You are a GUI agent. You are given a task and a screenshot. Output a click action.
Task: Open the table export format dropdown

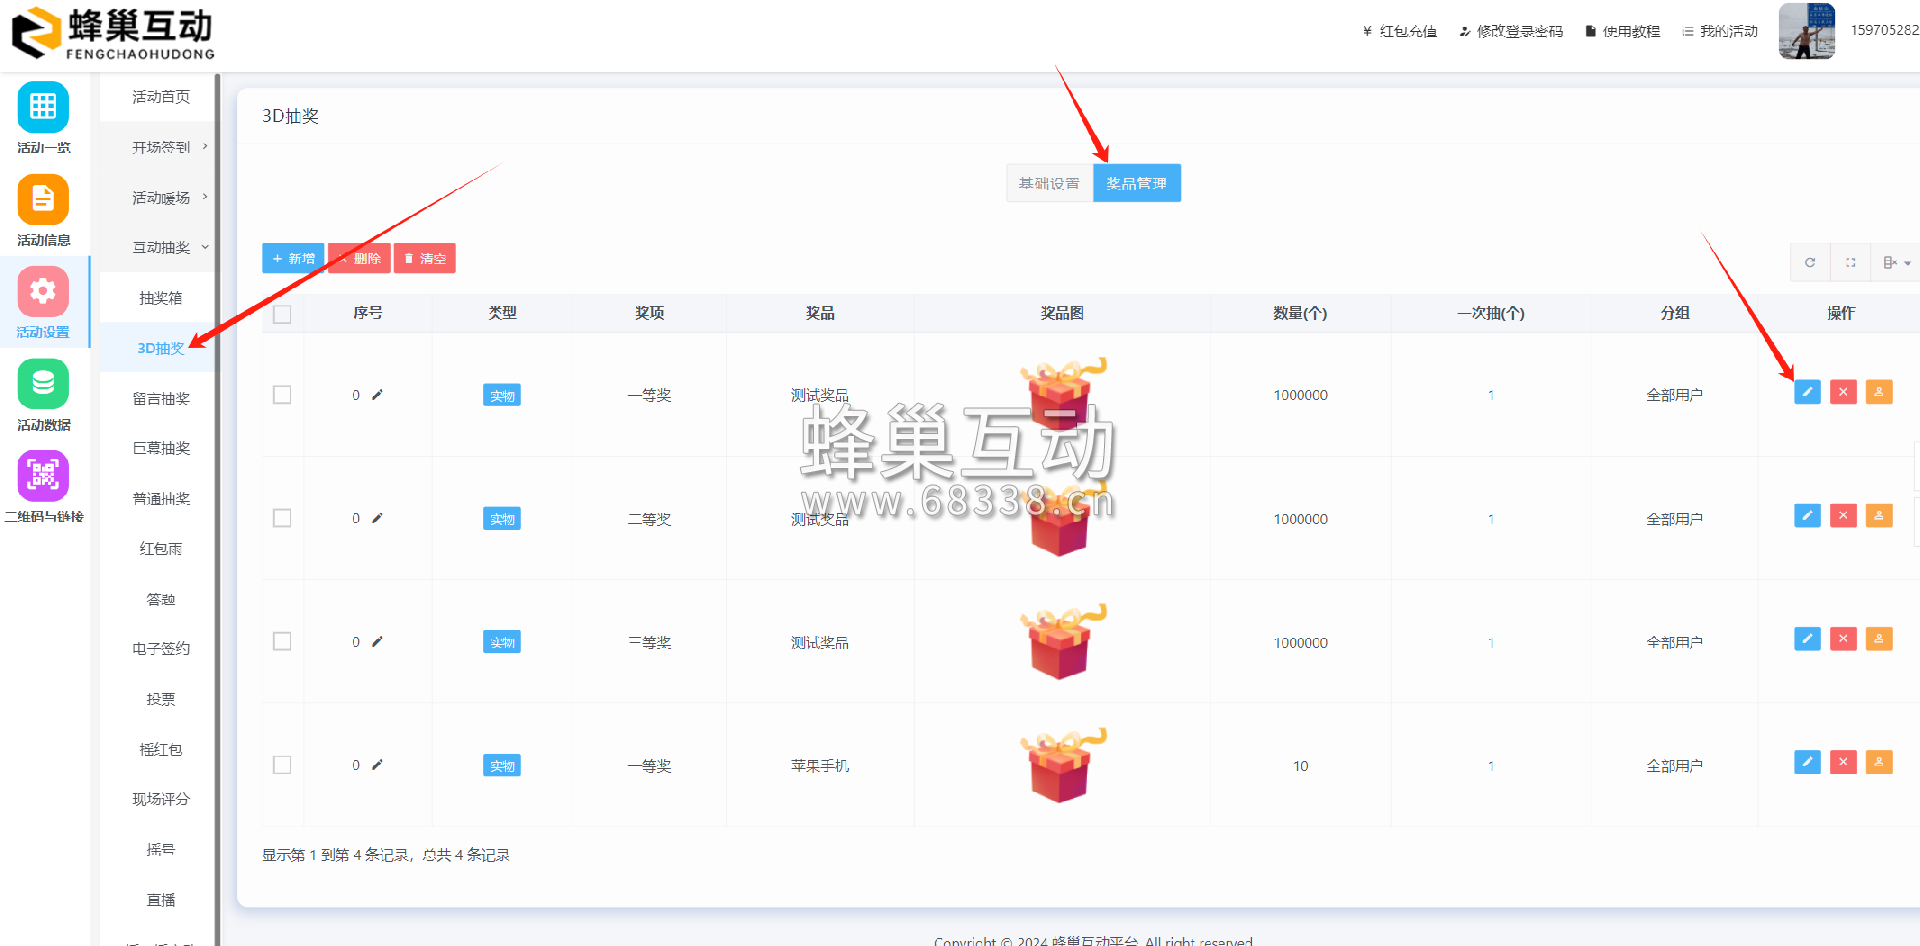click(1895, 262)
